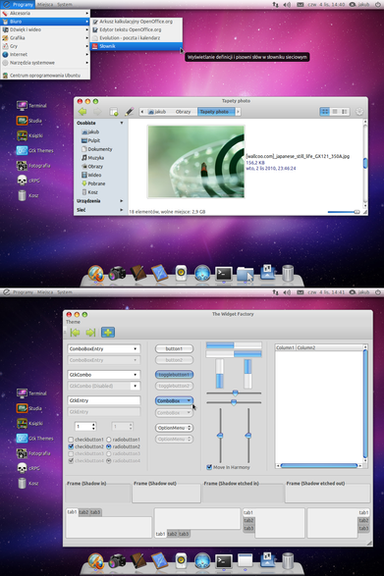The width and height of the screenshot is (384, 576).
Task: Select the japanese_still_life image thumbnail
Action: [196, 162]
